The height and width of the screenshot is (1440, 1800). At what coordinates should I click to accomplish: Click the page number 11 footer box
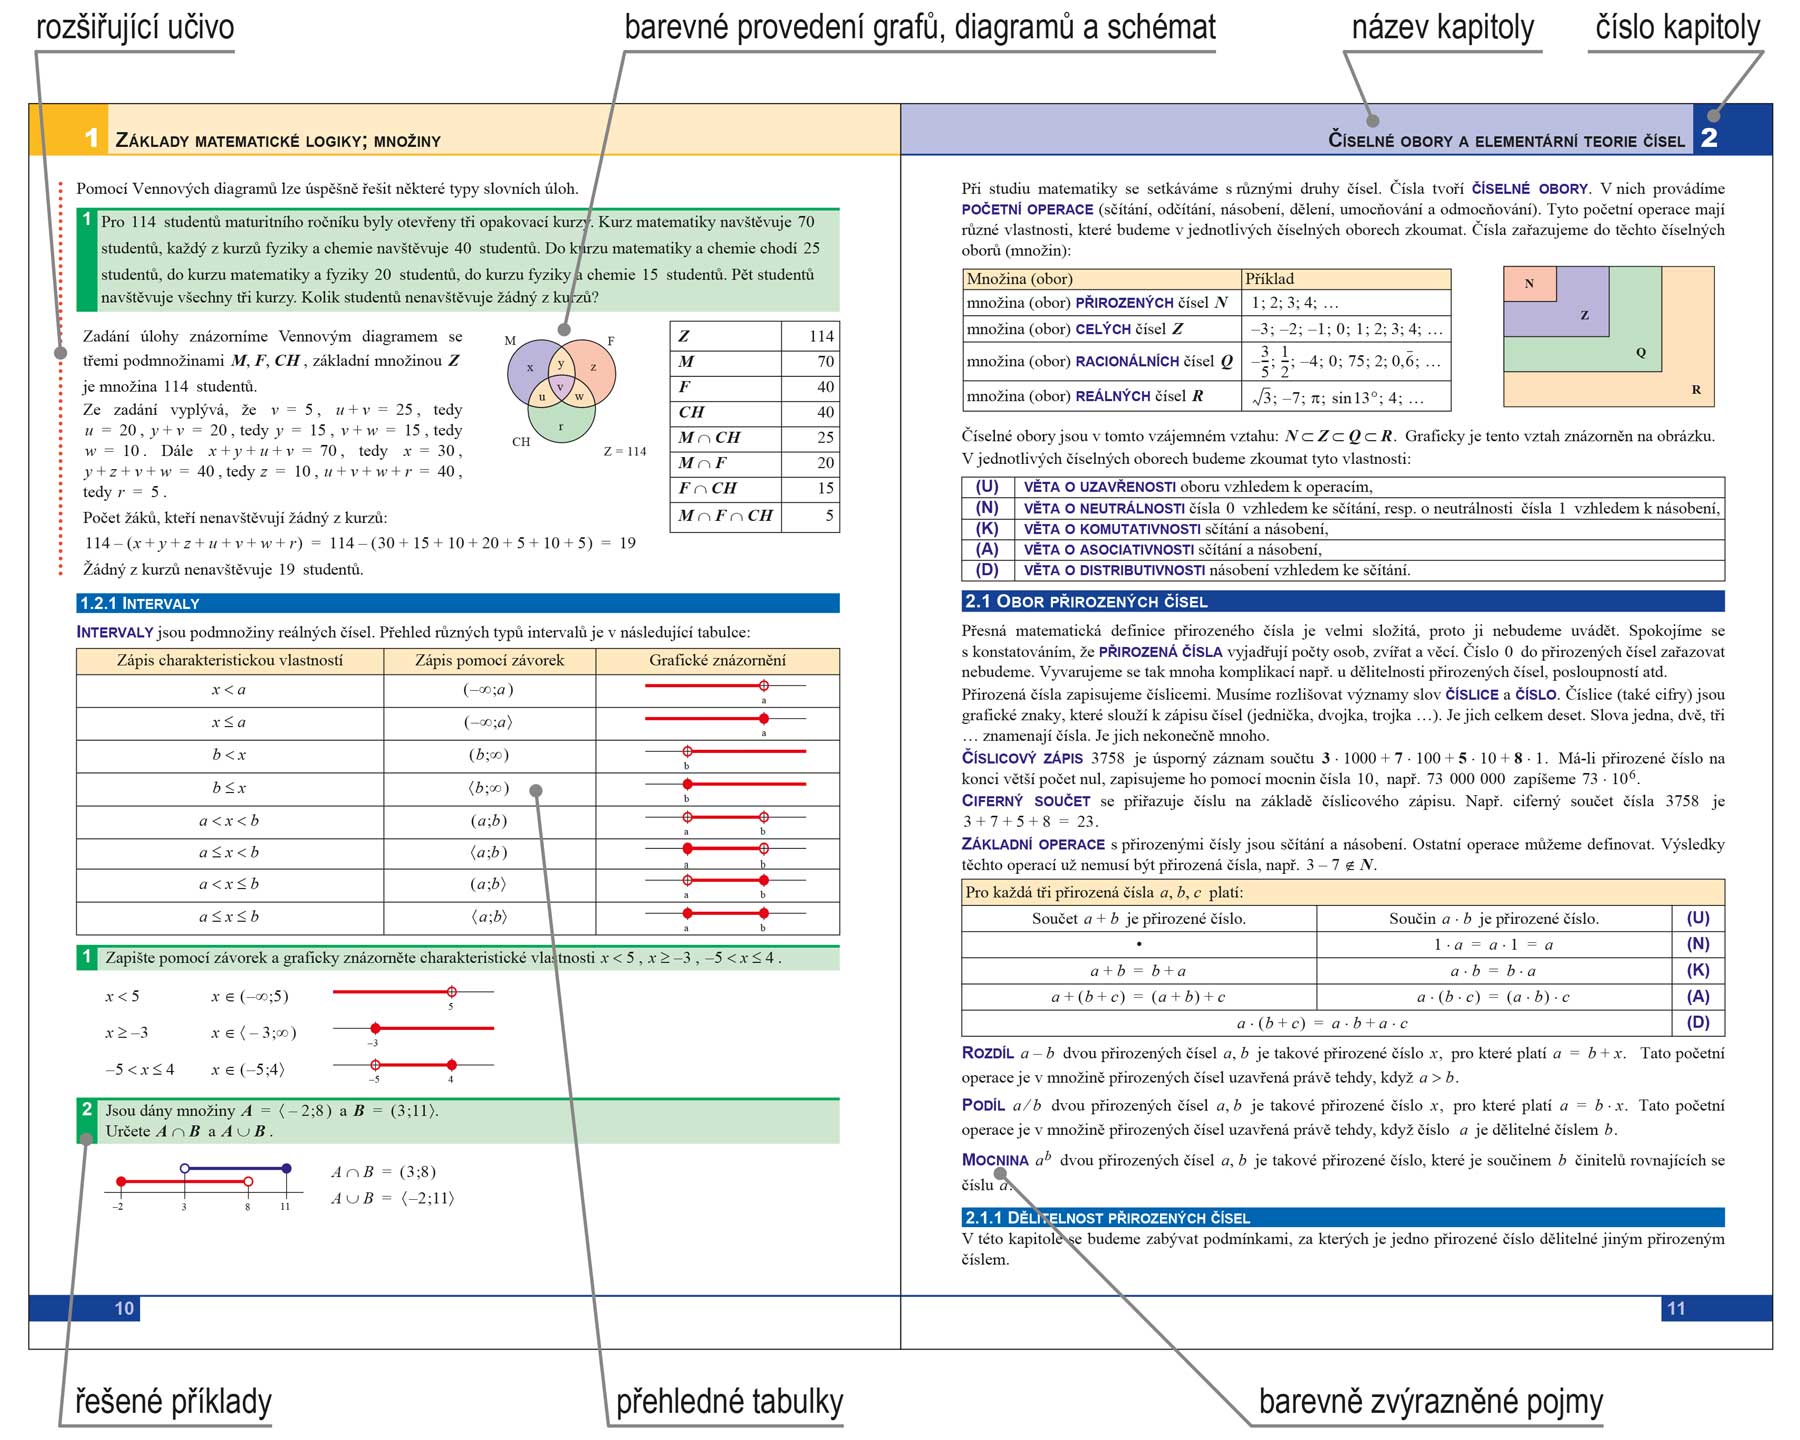(1676, 1308)
